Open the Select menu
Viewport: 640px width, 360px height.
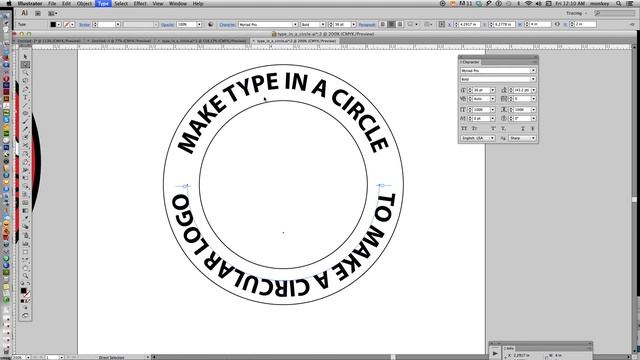pyautogui.click(x=121, y=3)
